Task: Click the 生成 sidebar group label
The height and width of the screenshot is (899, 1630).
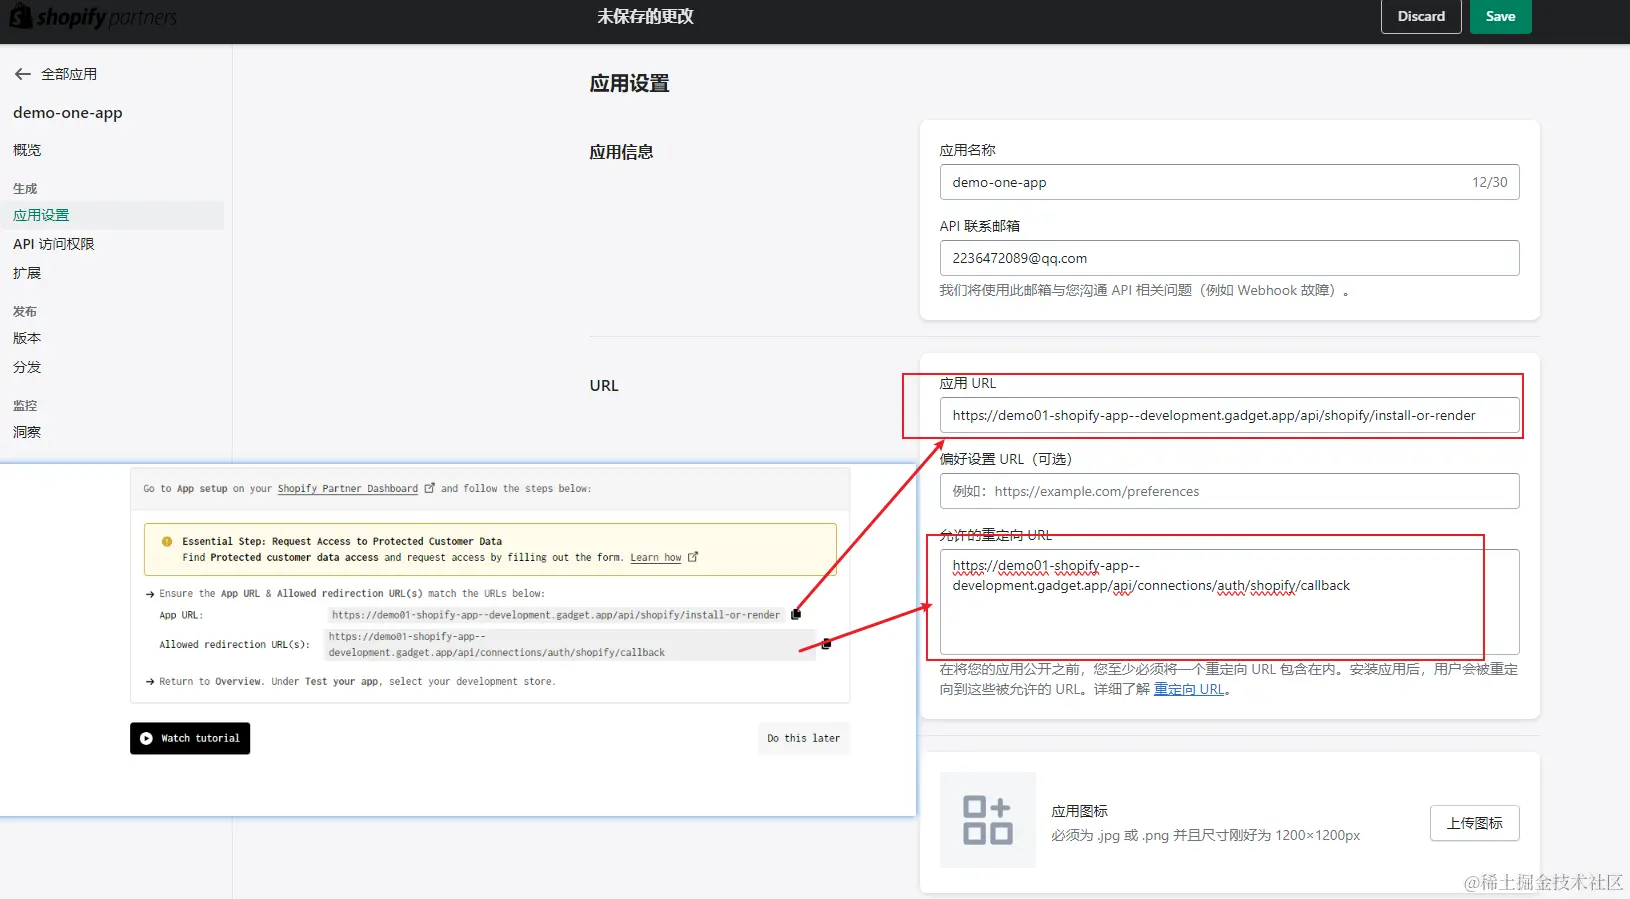Action: pyautogui.click(x=25, y=188)
